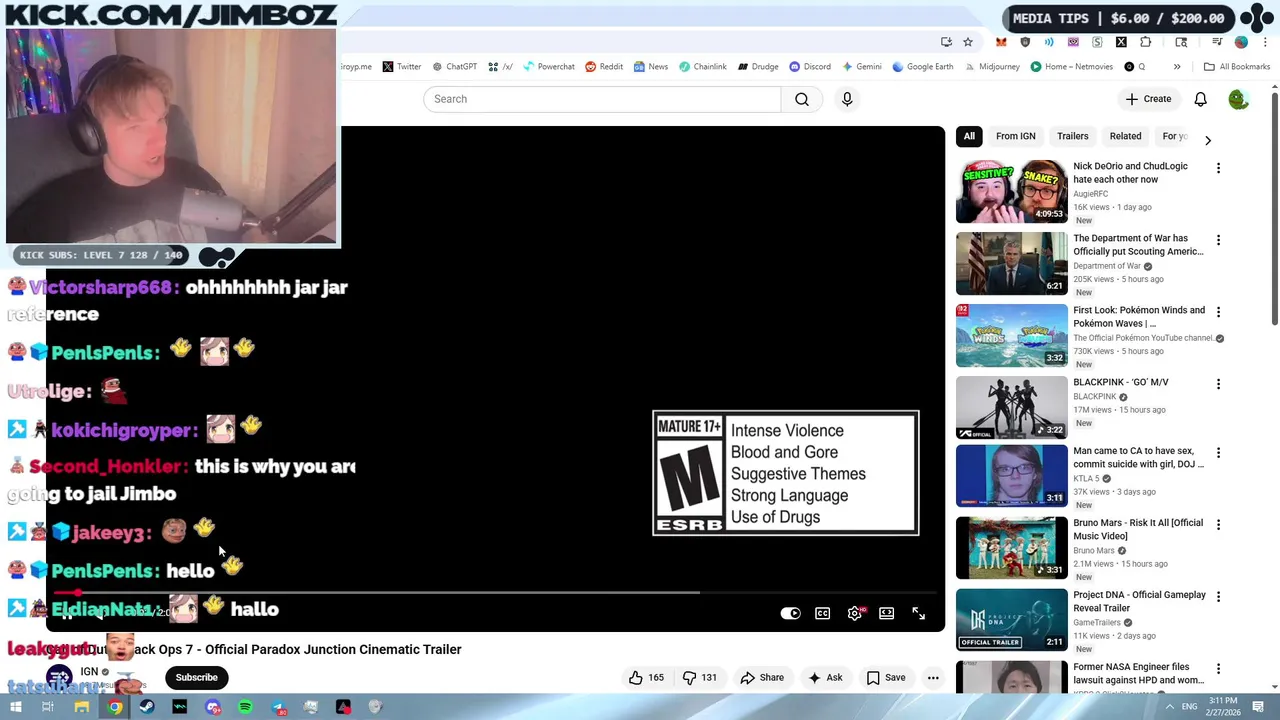Open the Chrome Extensions puzzle icon

(x=1145, y=42)
